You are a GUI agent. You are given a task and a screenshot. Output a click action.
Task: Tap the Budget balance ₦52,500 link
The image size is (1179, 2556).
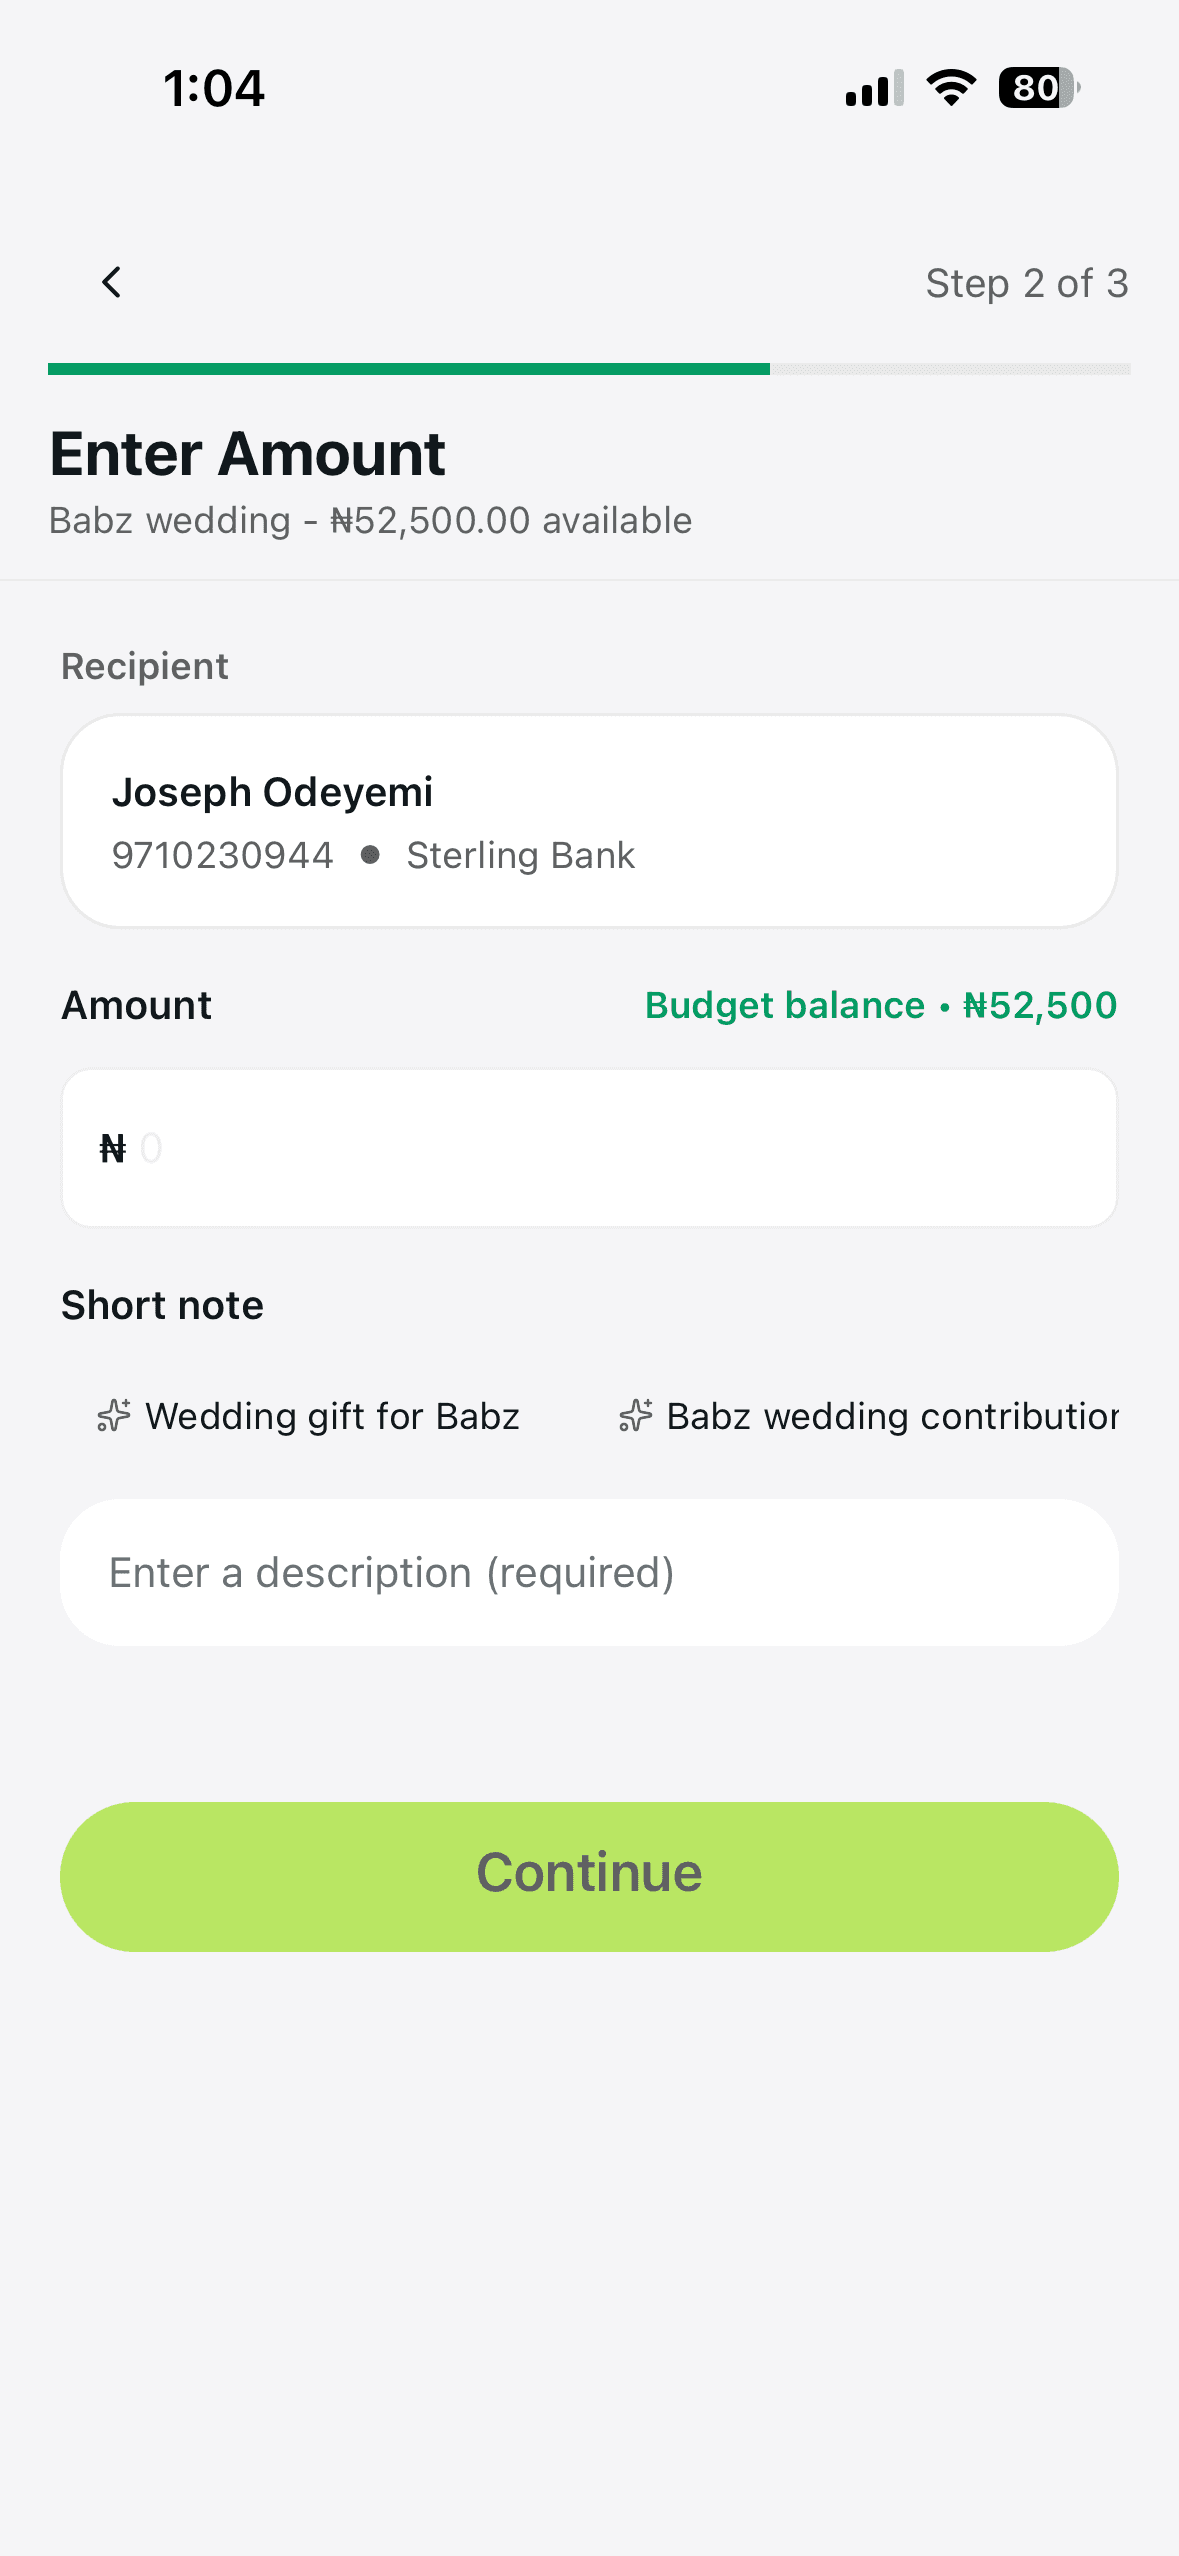880,1005
